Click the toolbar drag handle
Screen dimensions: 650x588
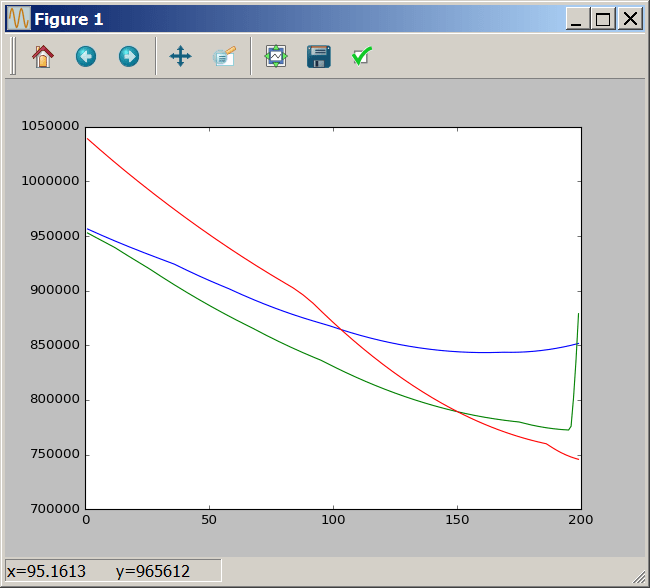(13, 56)
